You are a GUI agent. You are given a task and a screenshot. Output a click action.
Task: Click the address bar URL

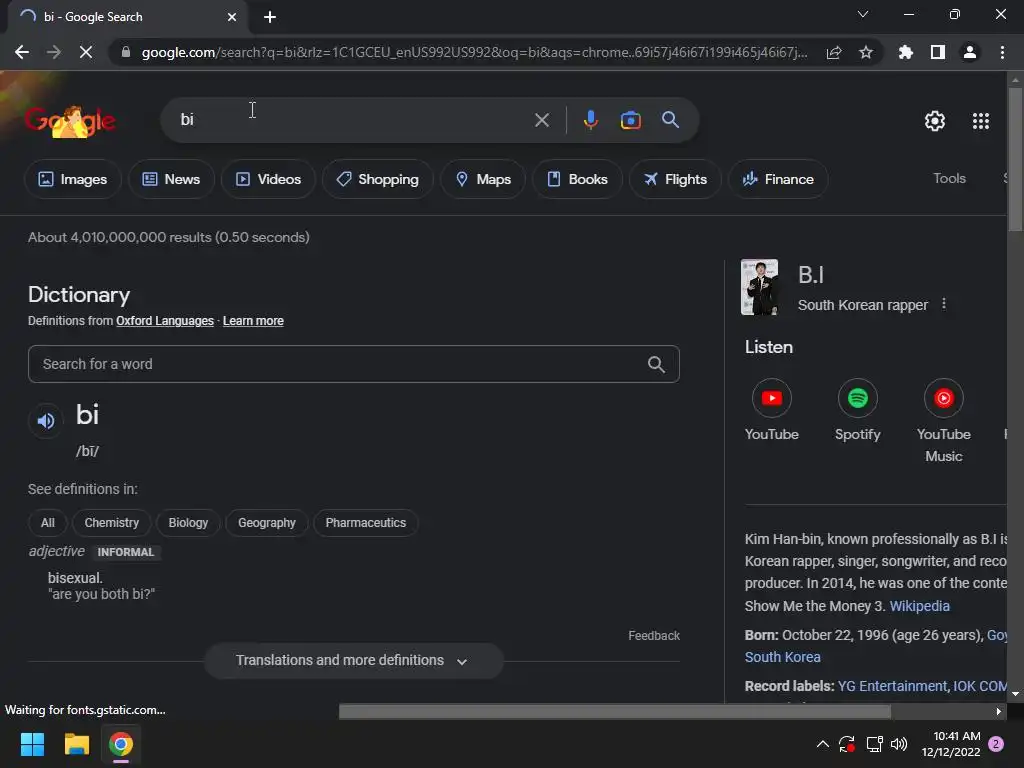pyautogui.click(x=474, y=52)
